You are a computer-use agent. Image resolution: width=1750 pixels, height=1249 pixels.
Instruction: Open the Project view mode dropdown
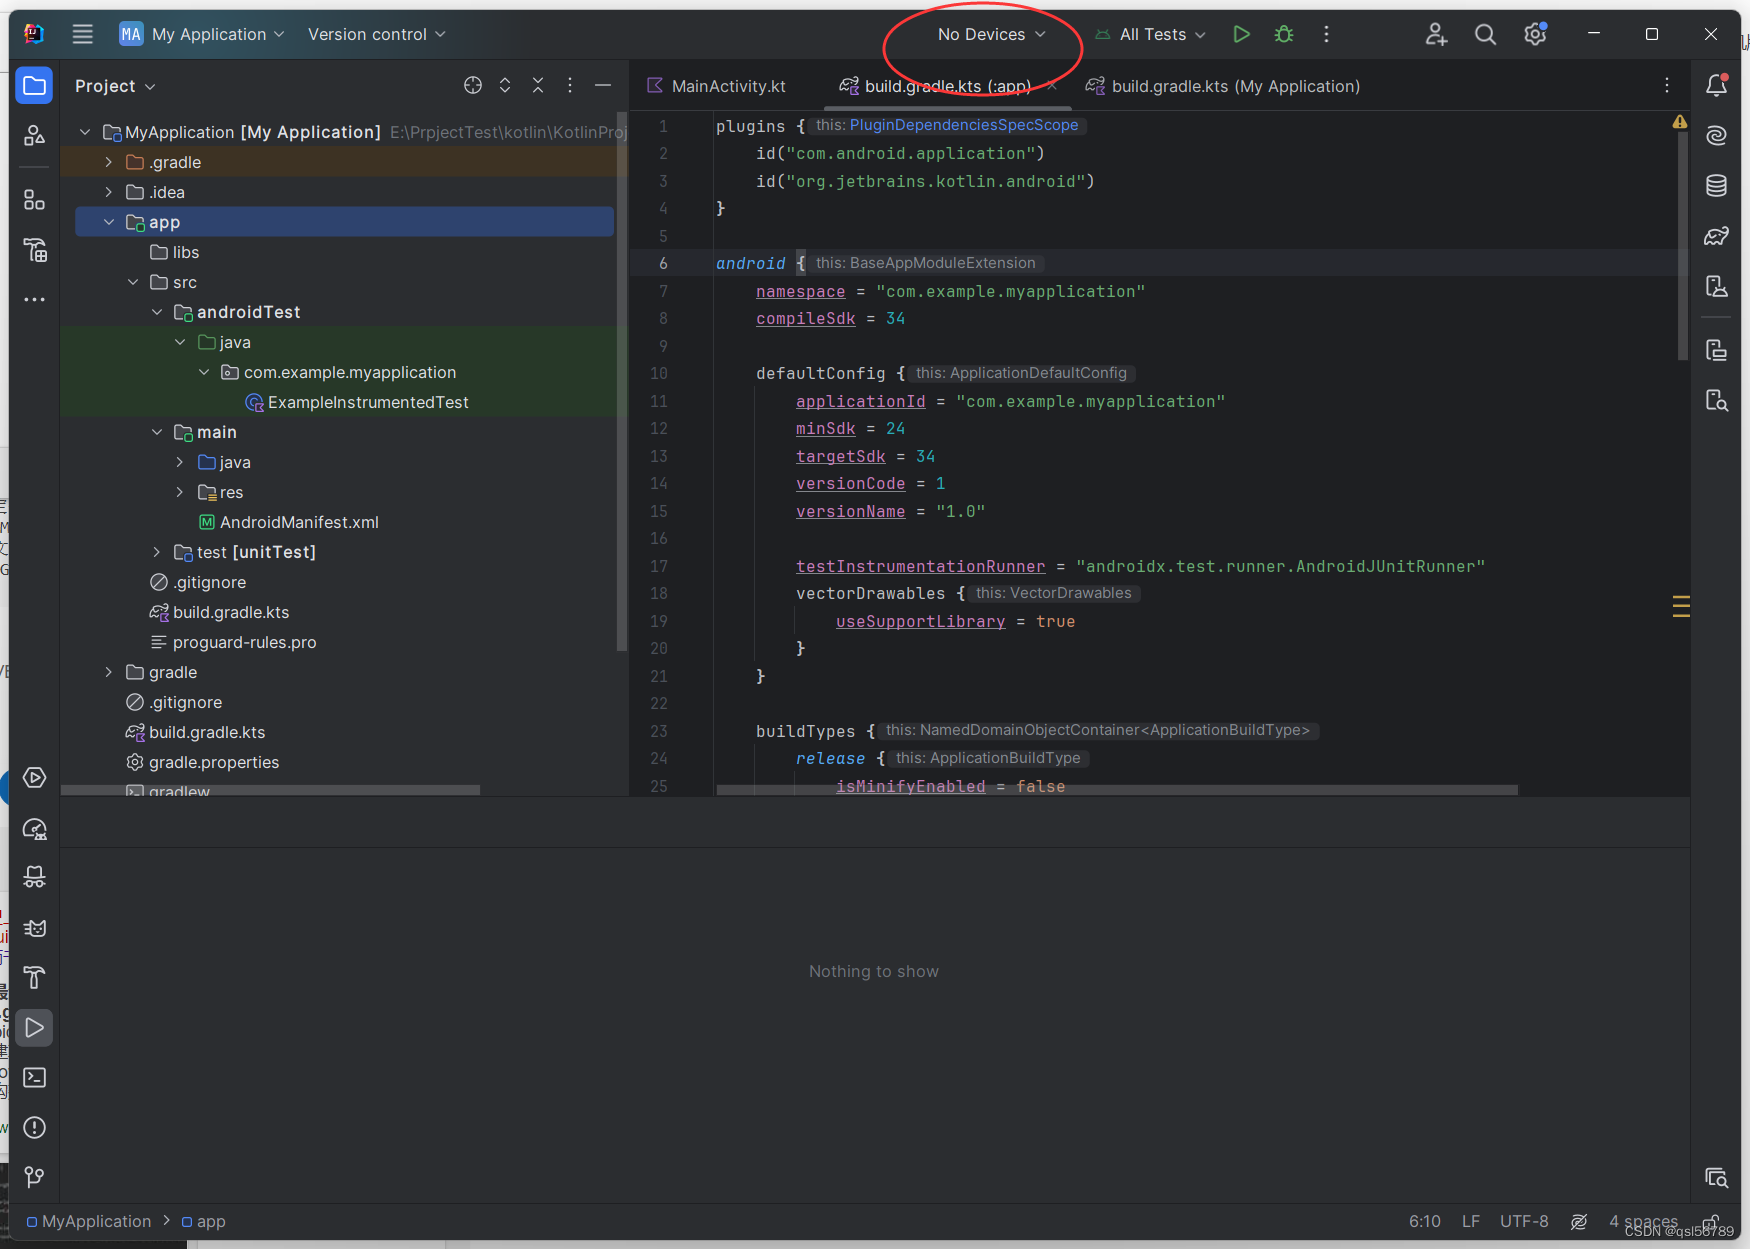(x=115, y=86)
